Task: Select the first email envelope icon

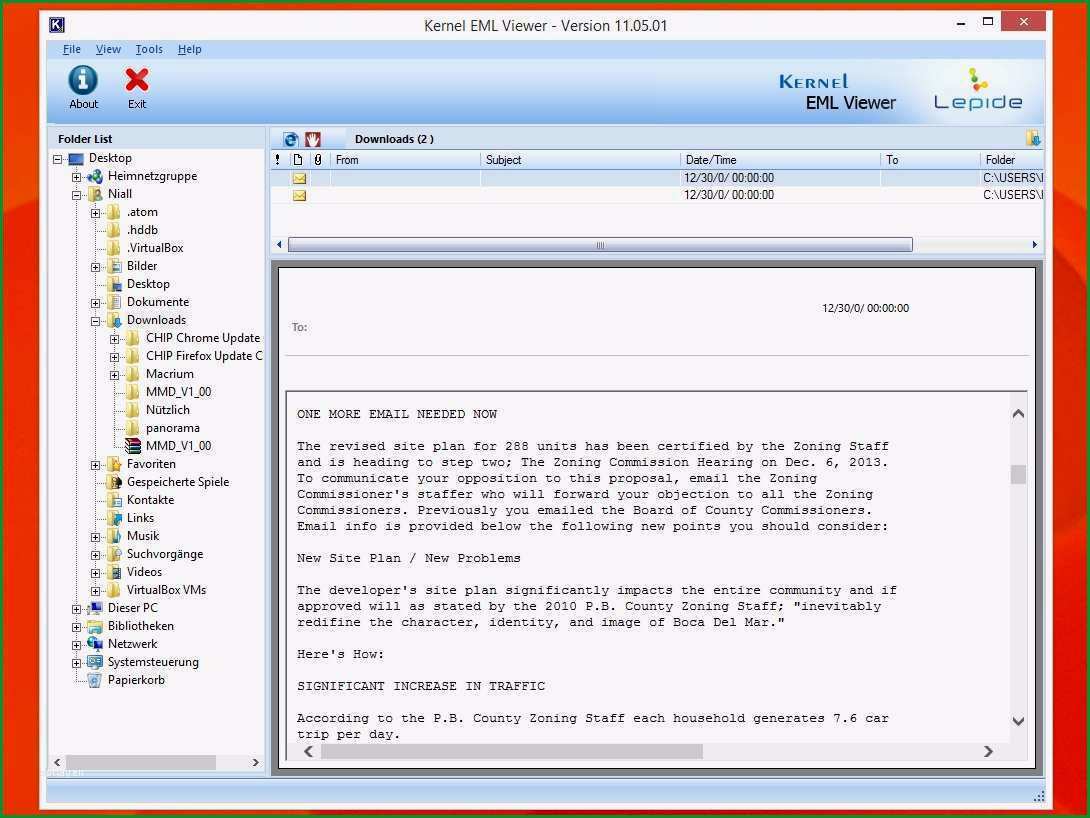Action: pyautogui.click(x=299, y=178)
